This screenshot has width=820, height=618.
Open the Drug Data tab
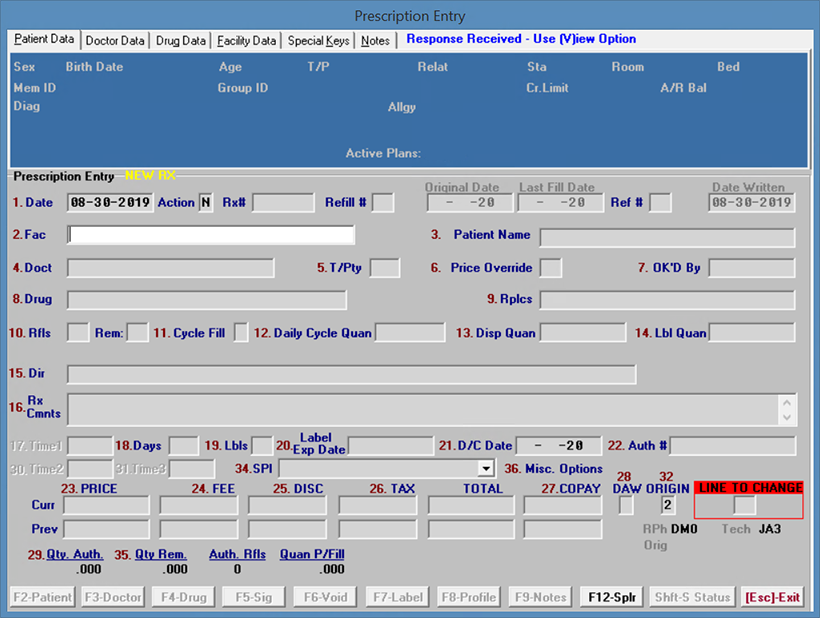coord(181,41)
